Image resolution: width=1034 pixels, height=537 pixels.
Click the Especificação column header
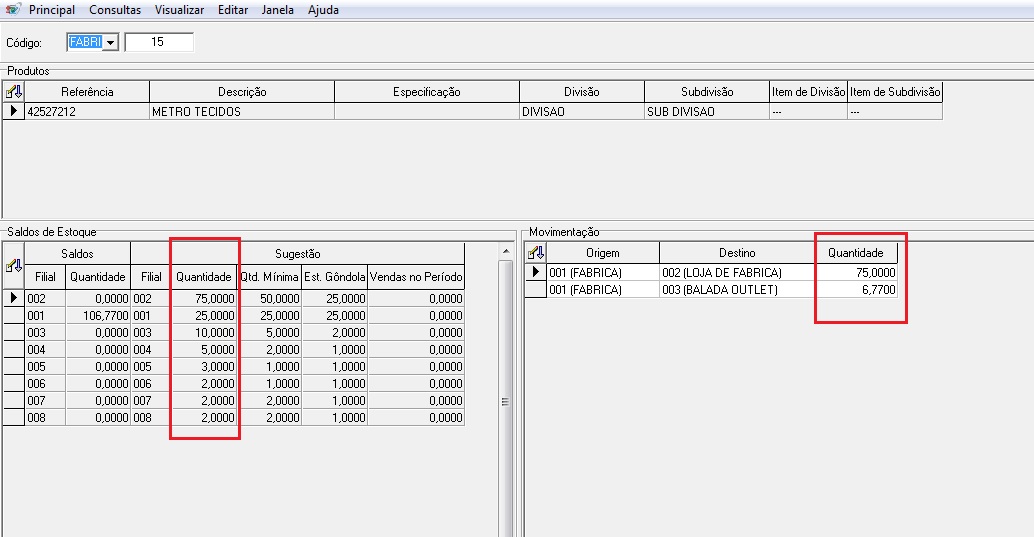427,92
